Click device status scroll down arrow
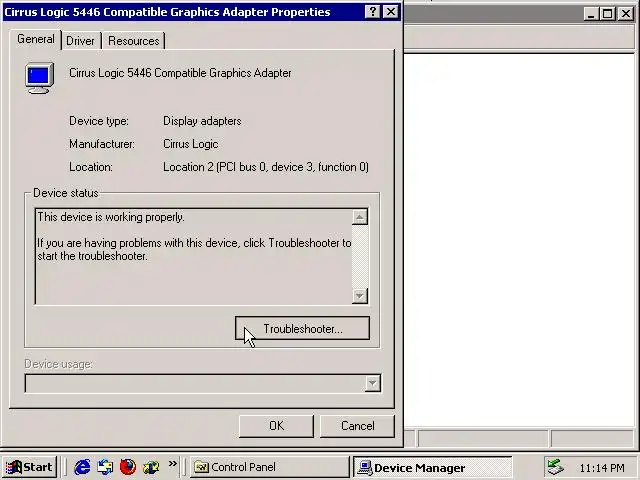 [x=360, y=296]
